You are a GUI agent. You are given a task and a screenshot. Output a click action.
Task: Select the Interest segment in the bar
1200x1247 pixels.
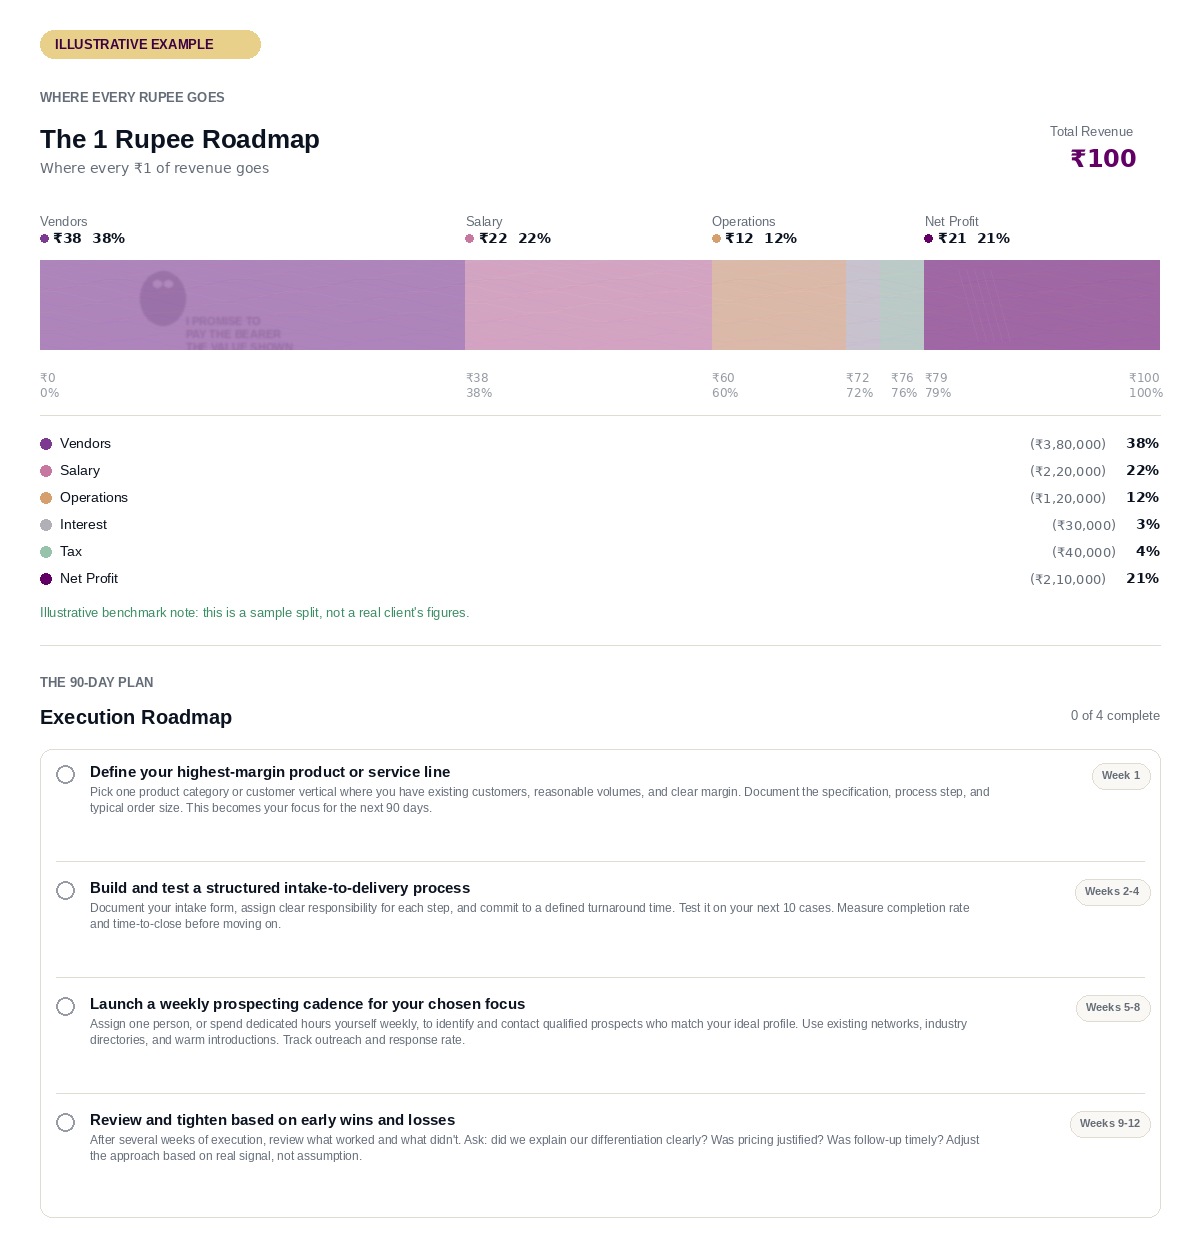[863, 305]
